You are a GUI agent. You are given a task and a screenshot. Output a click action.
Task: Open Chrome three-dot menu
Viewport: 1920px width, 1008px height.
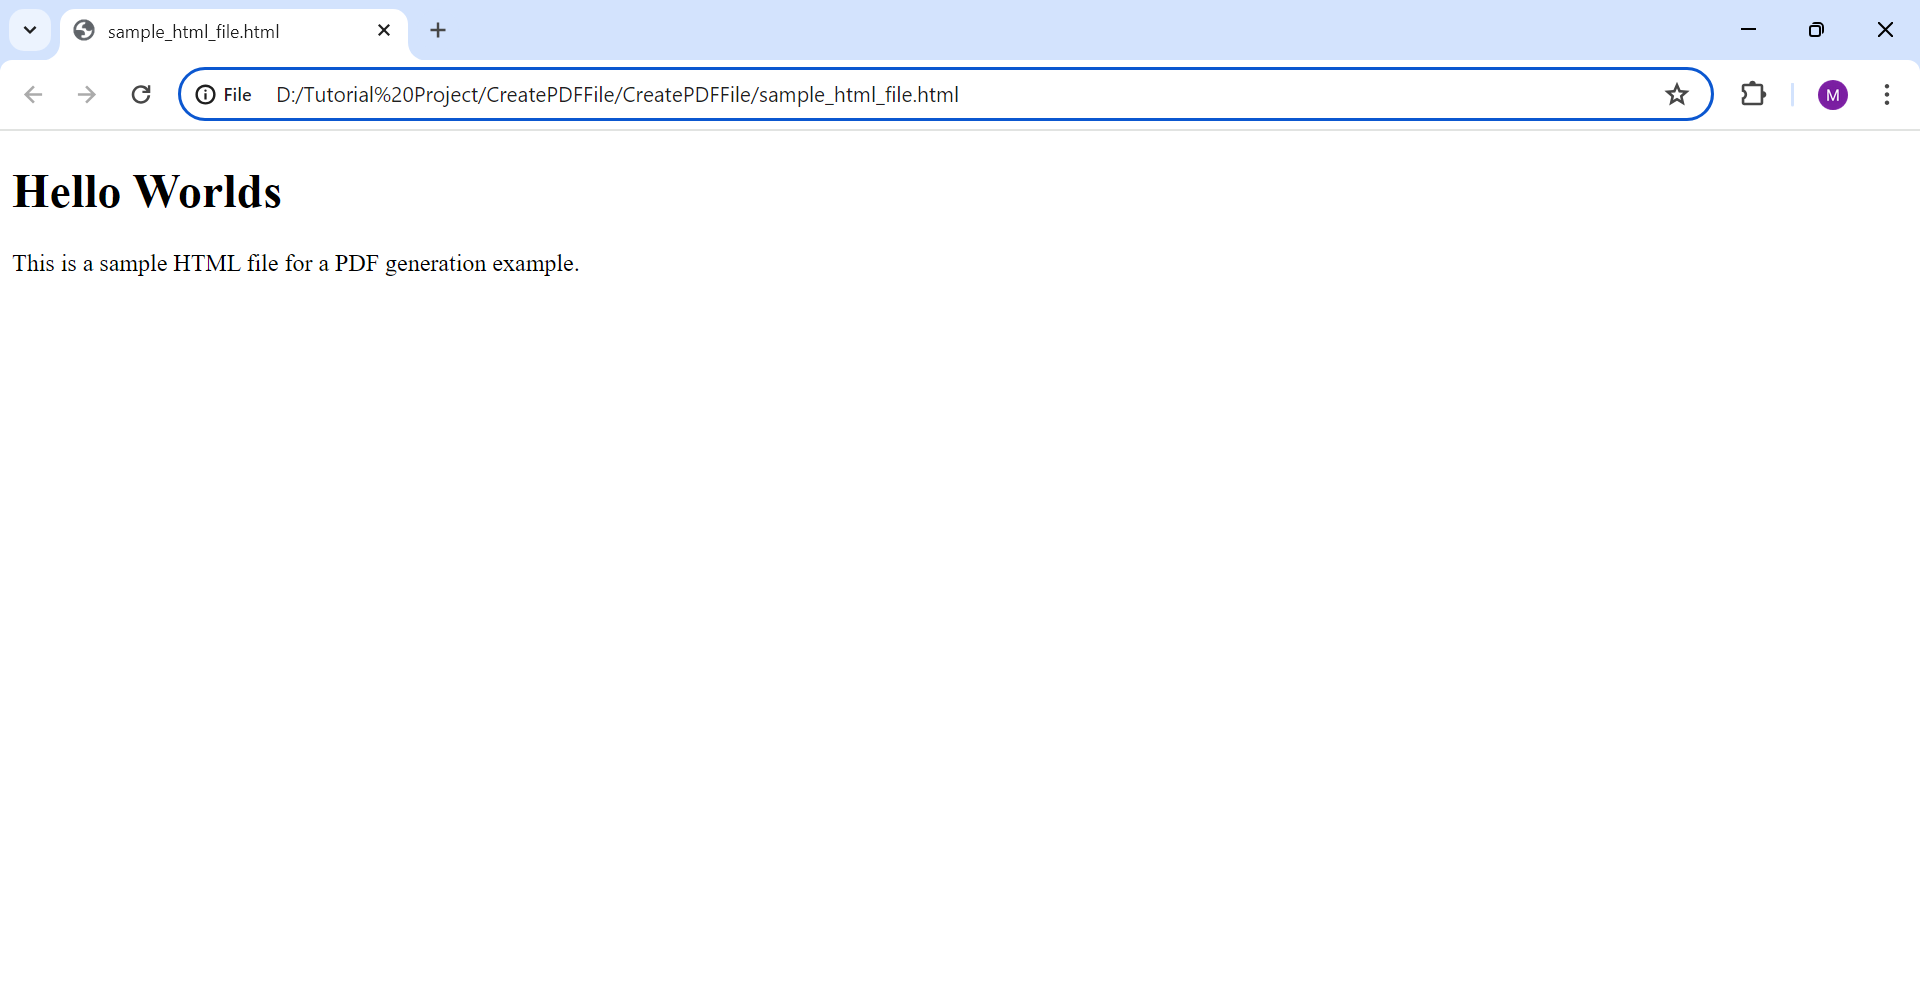[1887, 94]
